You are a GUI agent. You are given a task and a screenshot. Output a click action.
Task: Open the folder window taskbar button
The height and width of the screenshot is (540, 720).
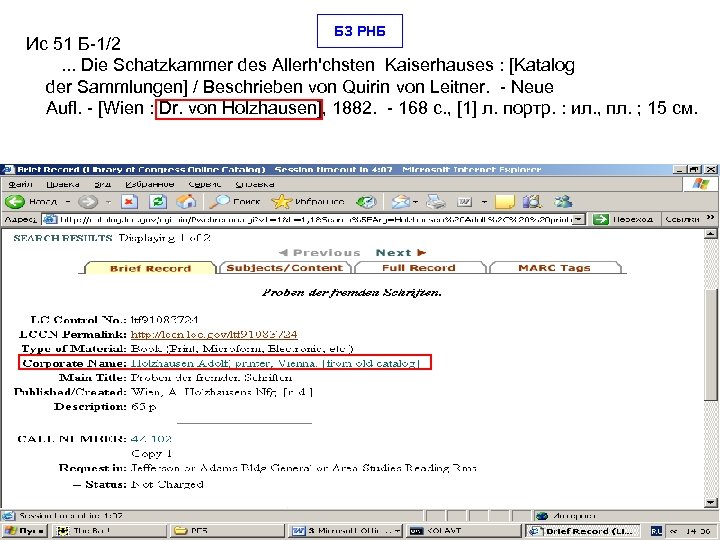click(x=226, y=531)
